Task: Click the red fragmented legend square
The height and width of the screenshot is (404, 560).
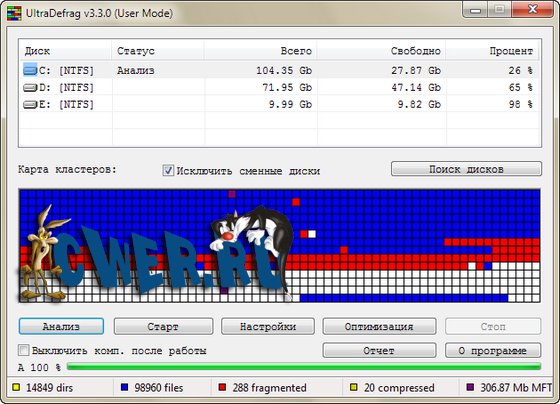Action: pos(222,387)
